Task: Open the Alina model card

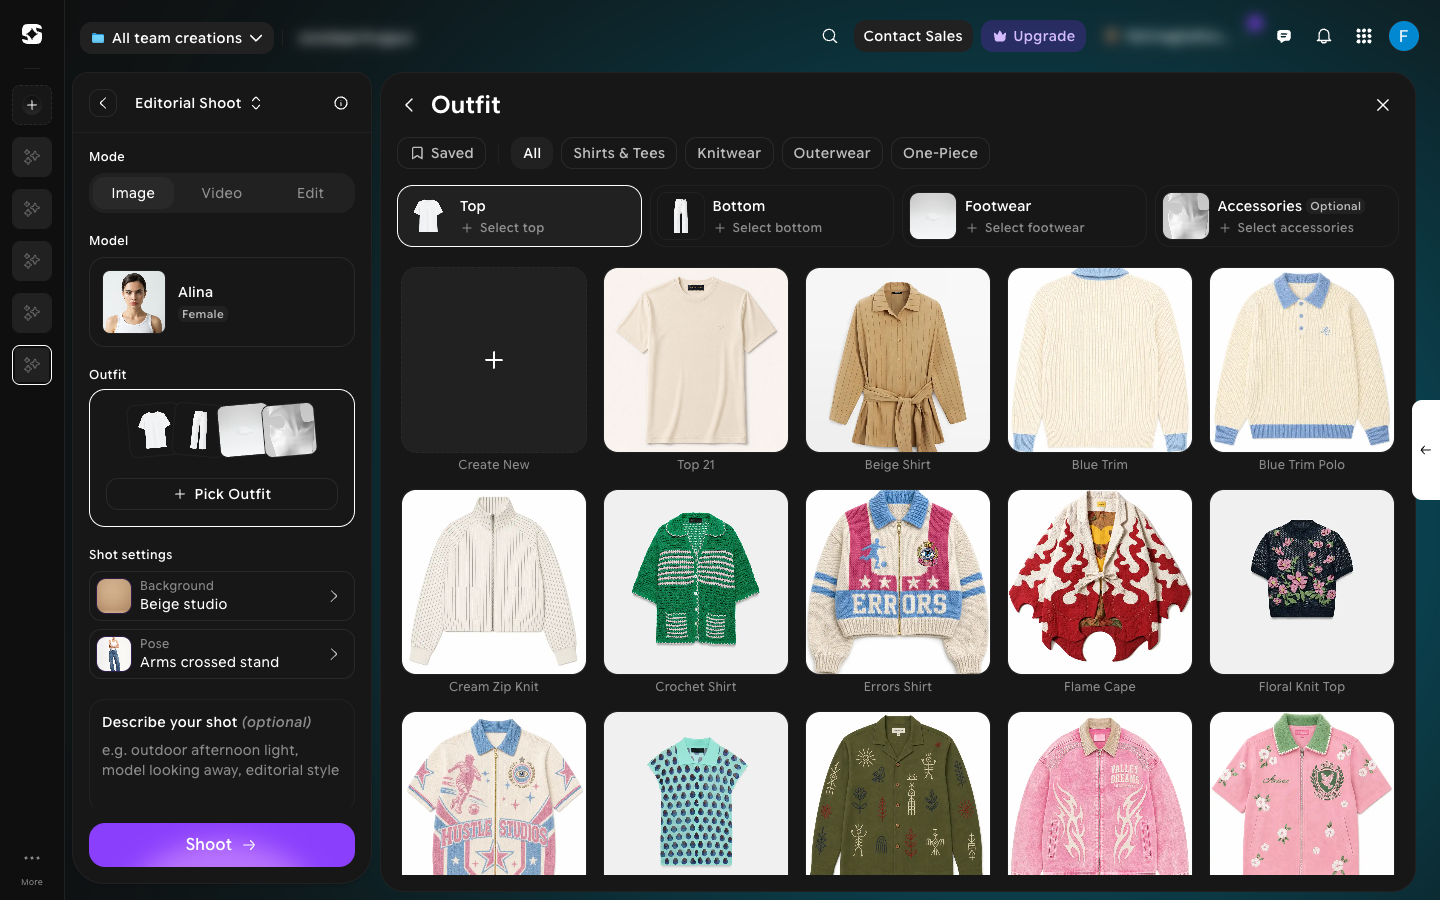Action: [x=222, y=302]
